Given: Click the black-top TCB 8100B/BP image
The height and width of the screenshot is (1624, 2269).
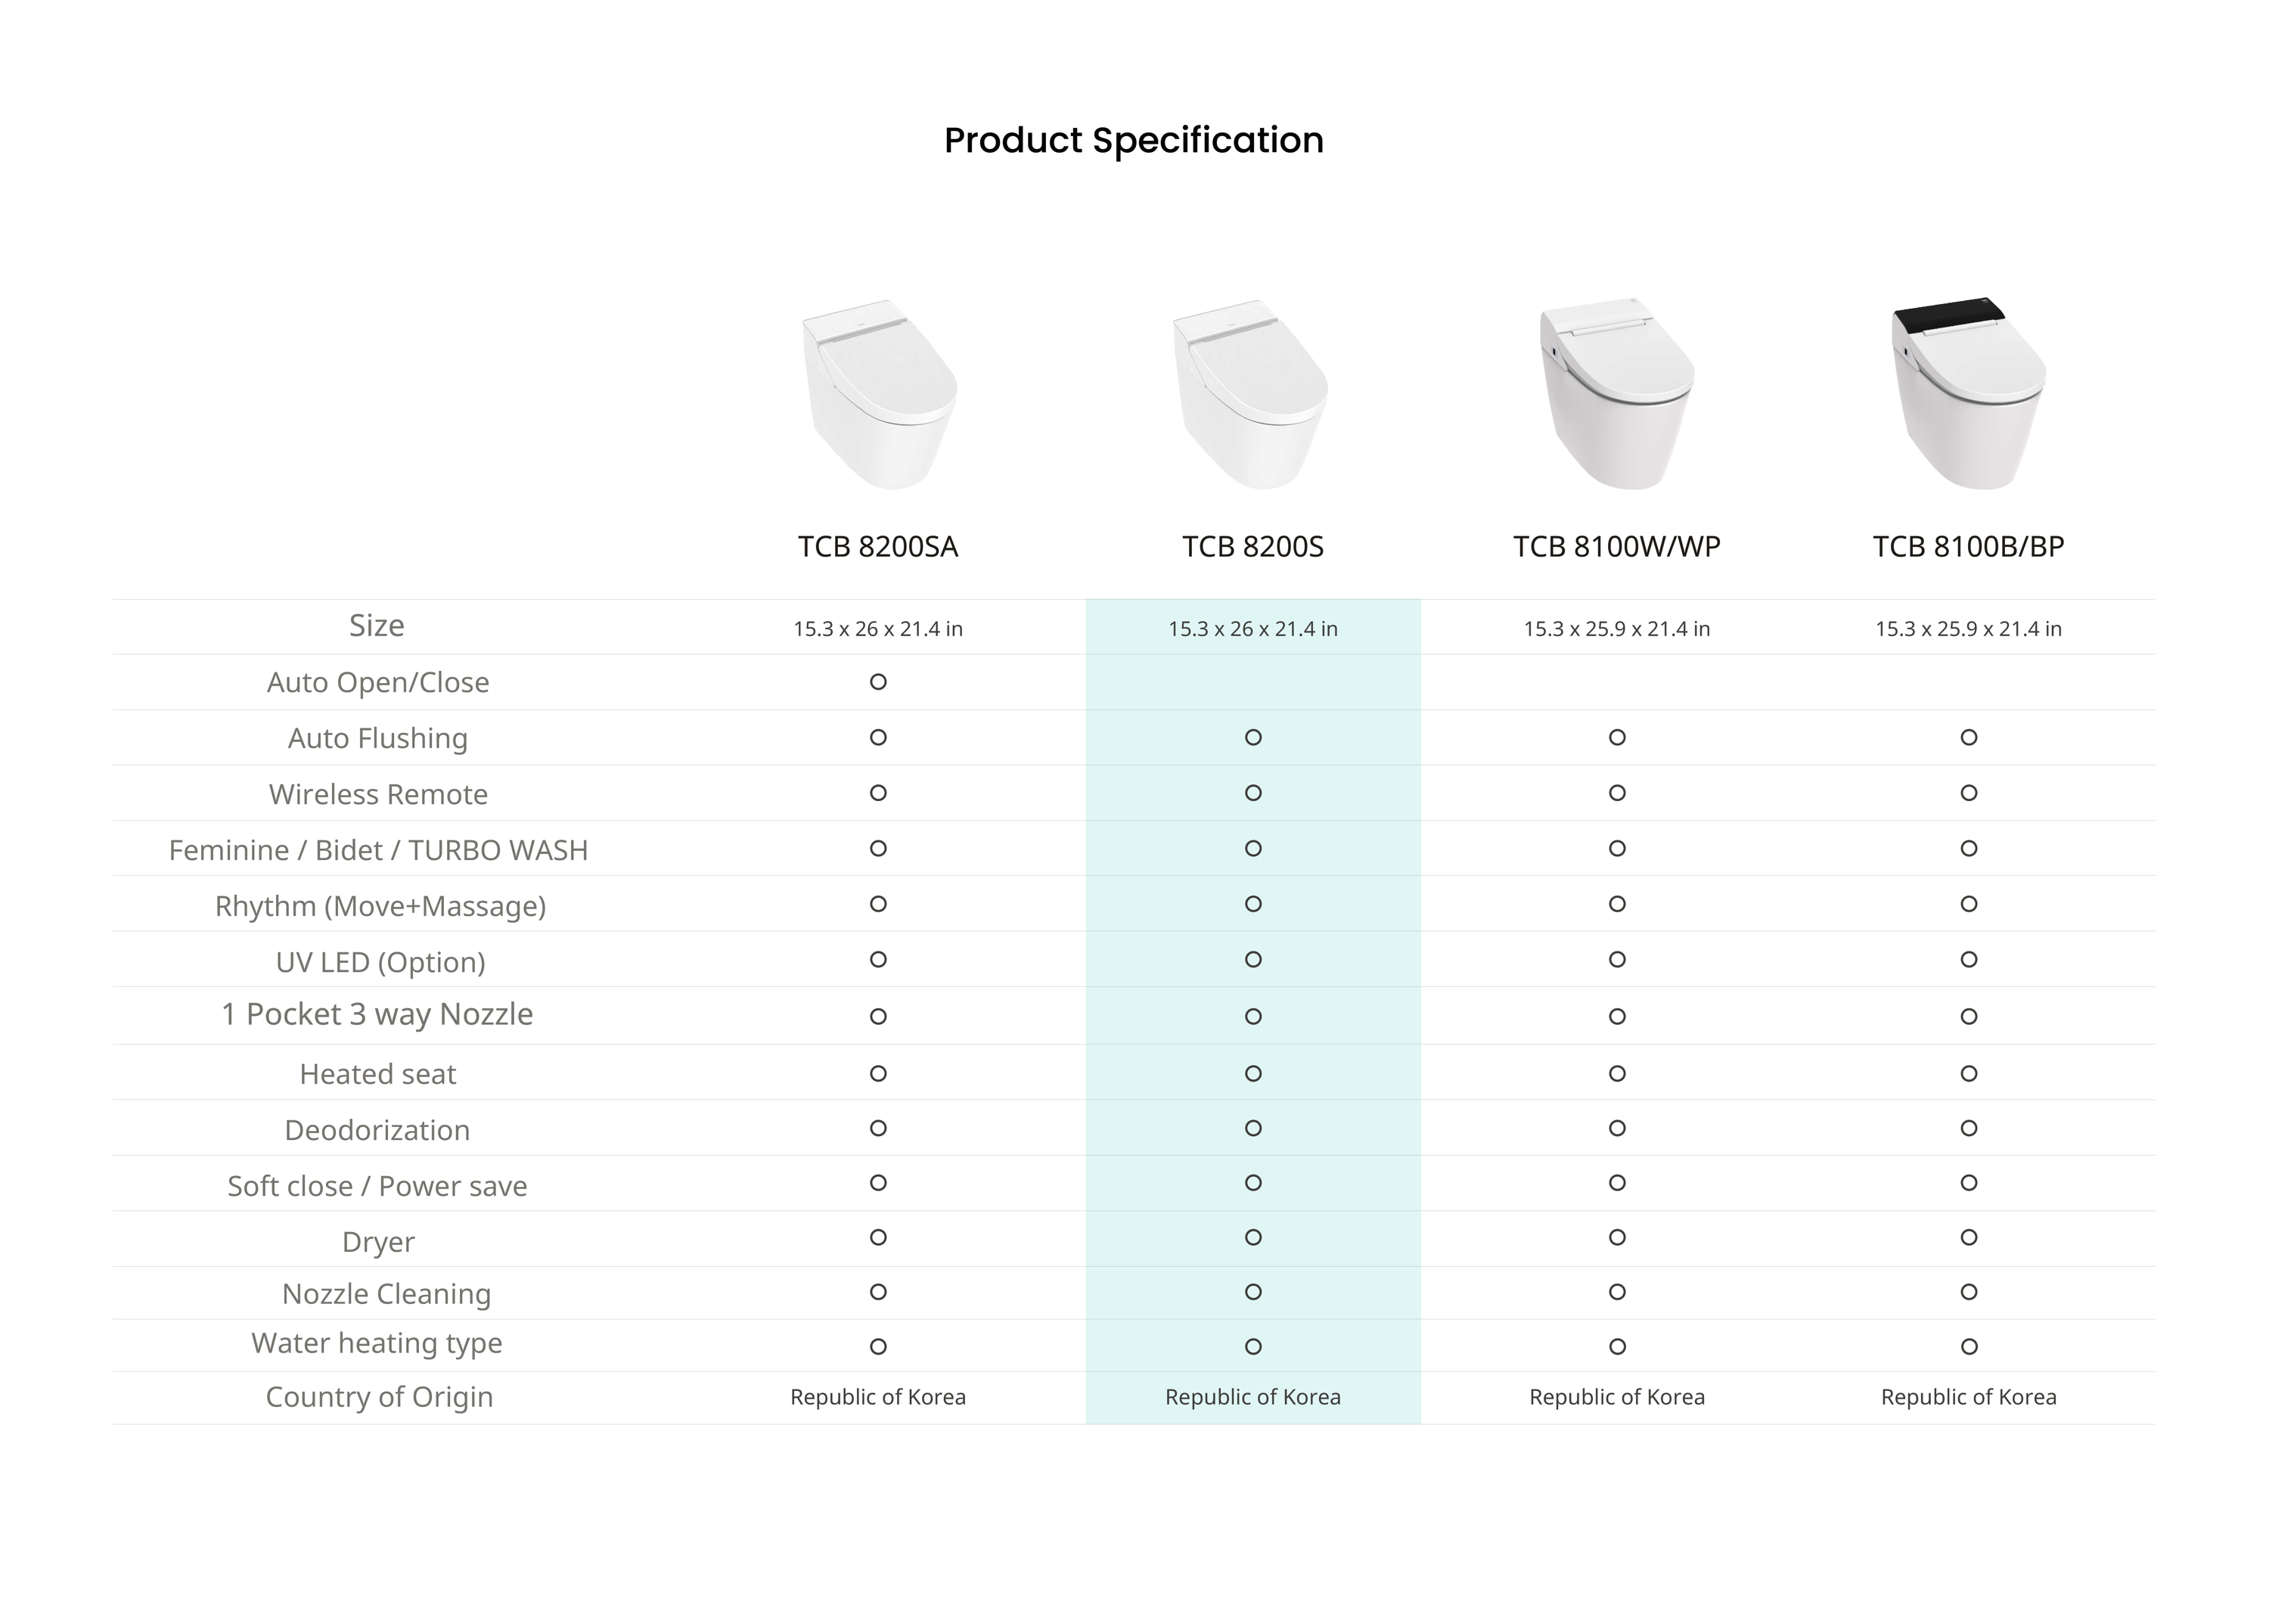Looking at the screenshot, I should click(1969, 393).
